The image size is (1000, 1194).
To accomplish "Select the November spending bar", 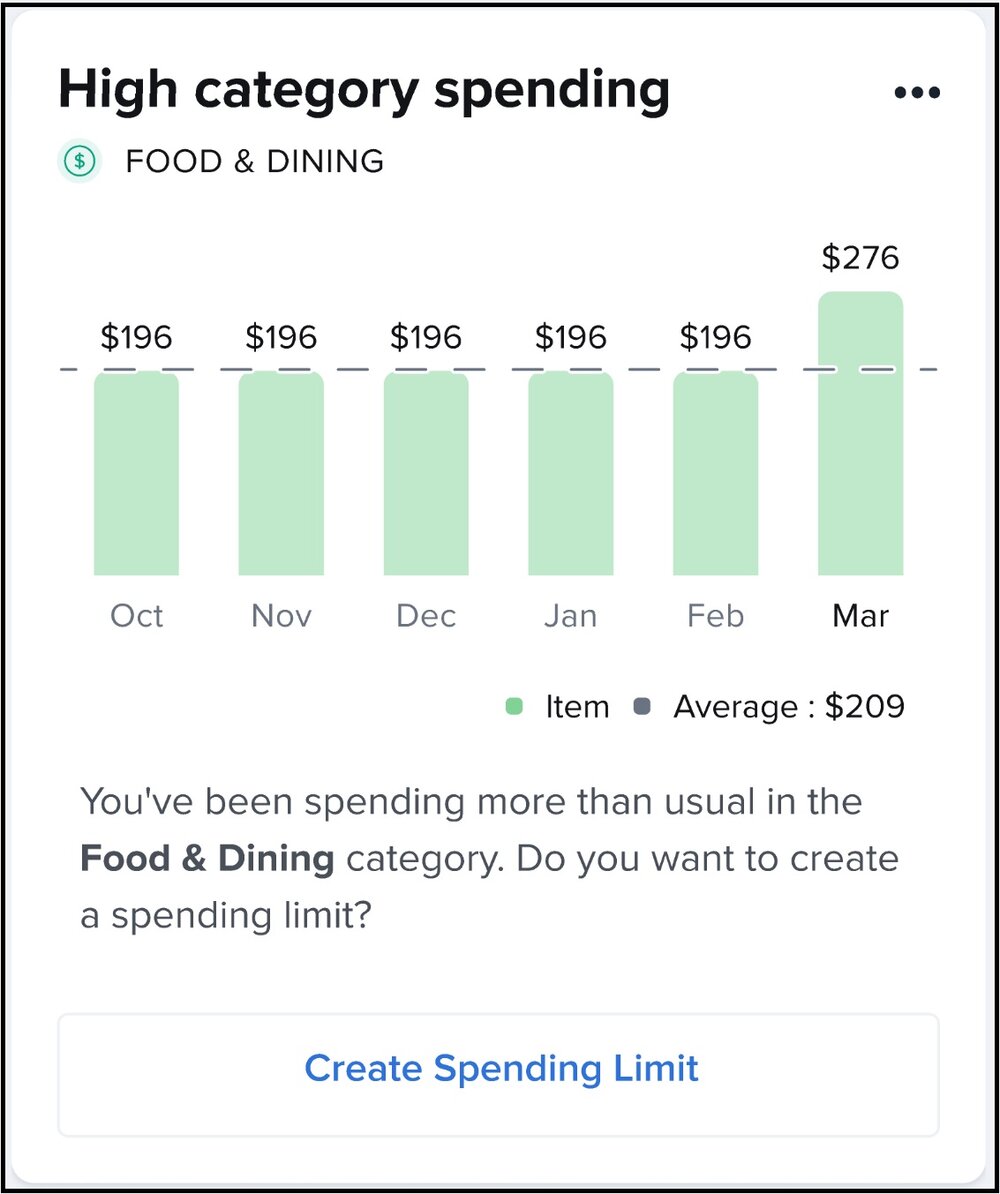I will 281,473.
